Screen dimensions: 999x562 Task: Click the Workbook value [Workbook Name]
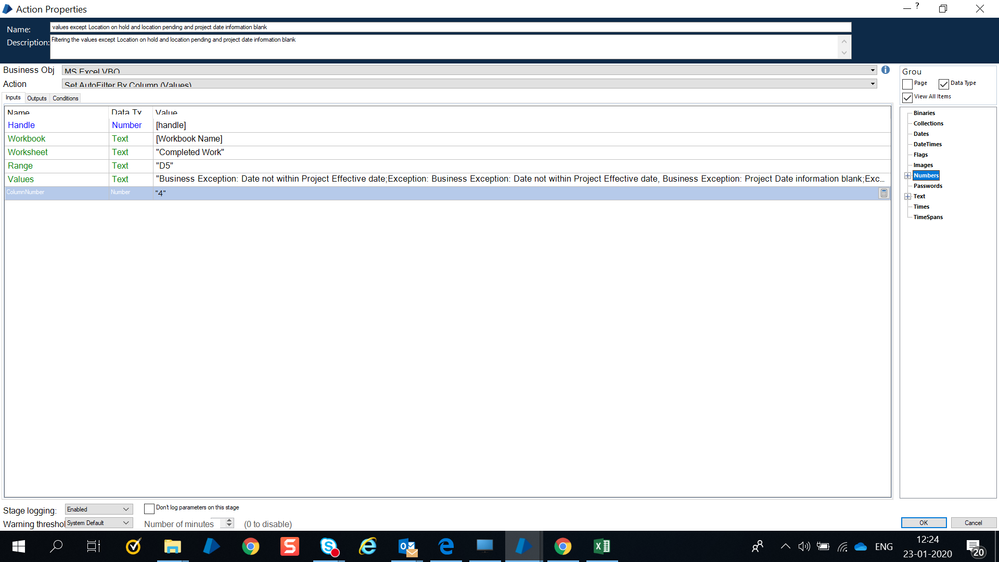tap(189, 139)
